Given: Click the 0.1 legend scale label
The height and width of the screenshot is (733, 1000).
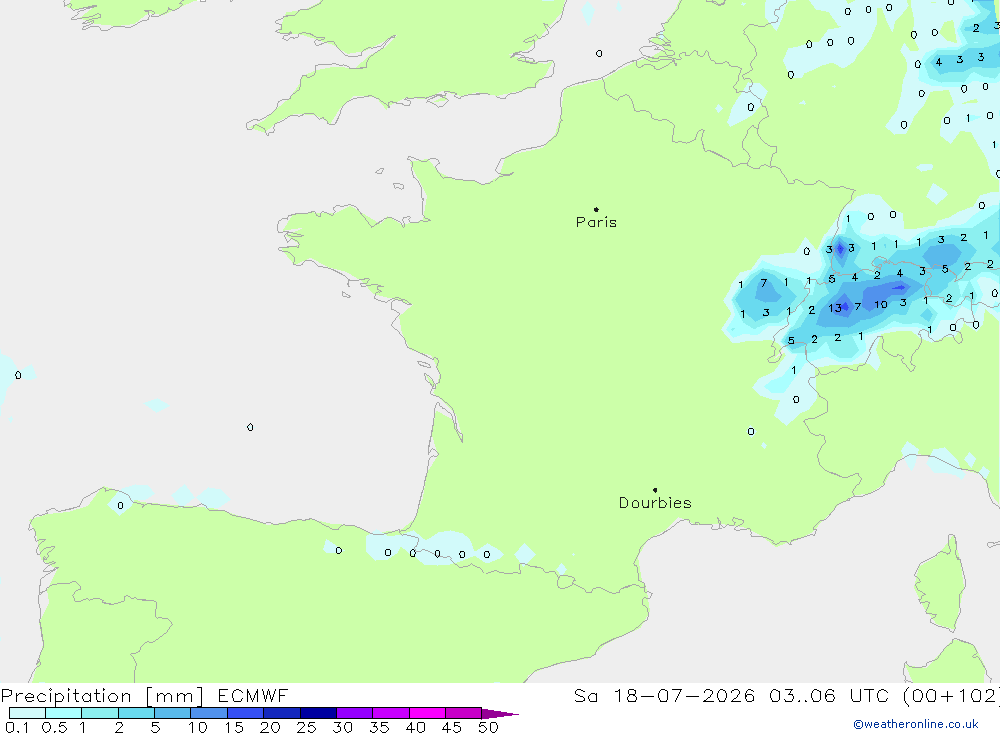Looking at the screenshot, I should click(17, 727).
